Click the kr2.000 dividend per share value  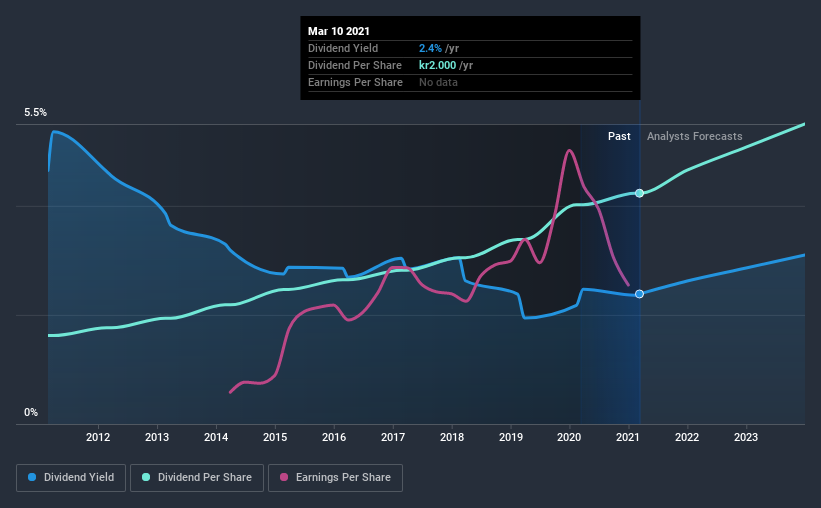coord(437,65)
